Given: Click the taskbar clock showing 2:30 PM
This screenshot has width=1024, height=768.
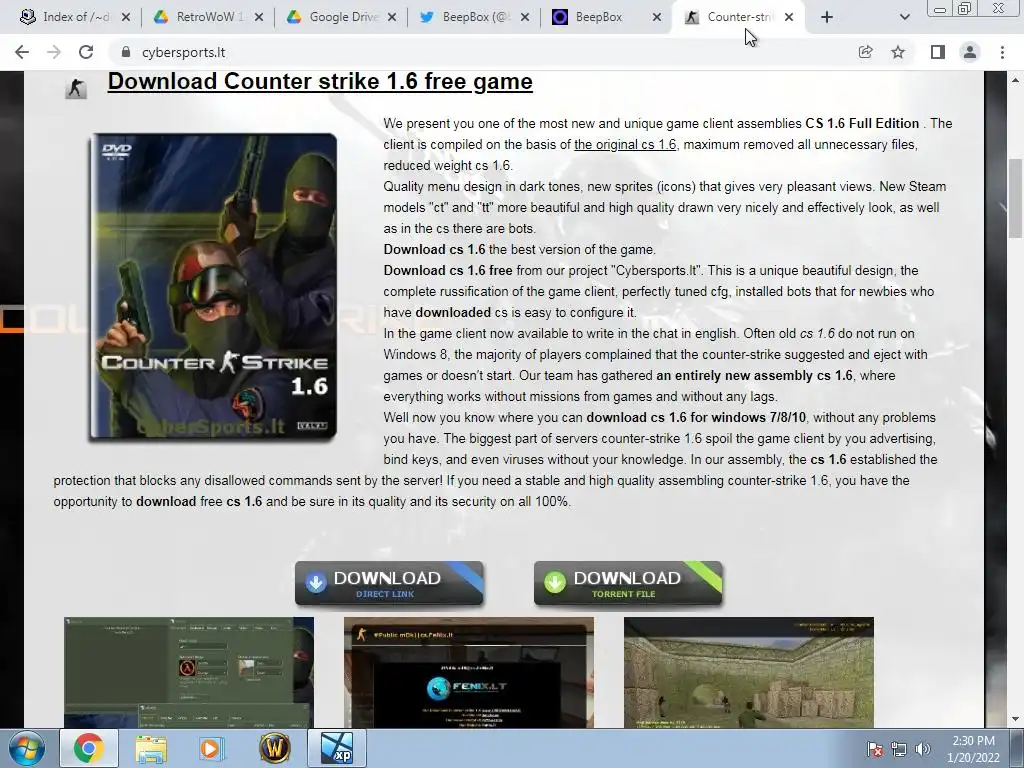Looking at the screenshot, I should (973, 749).
